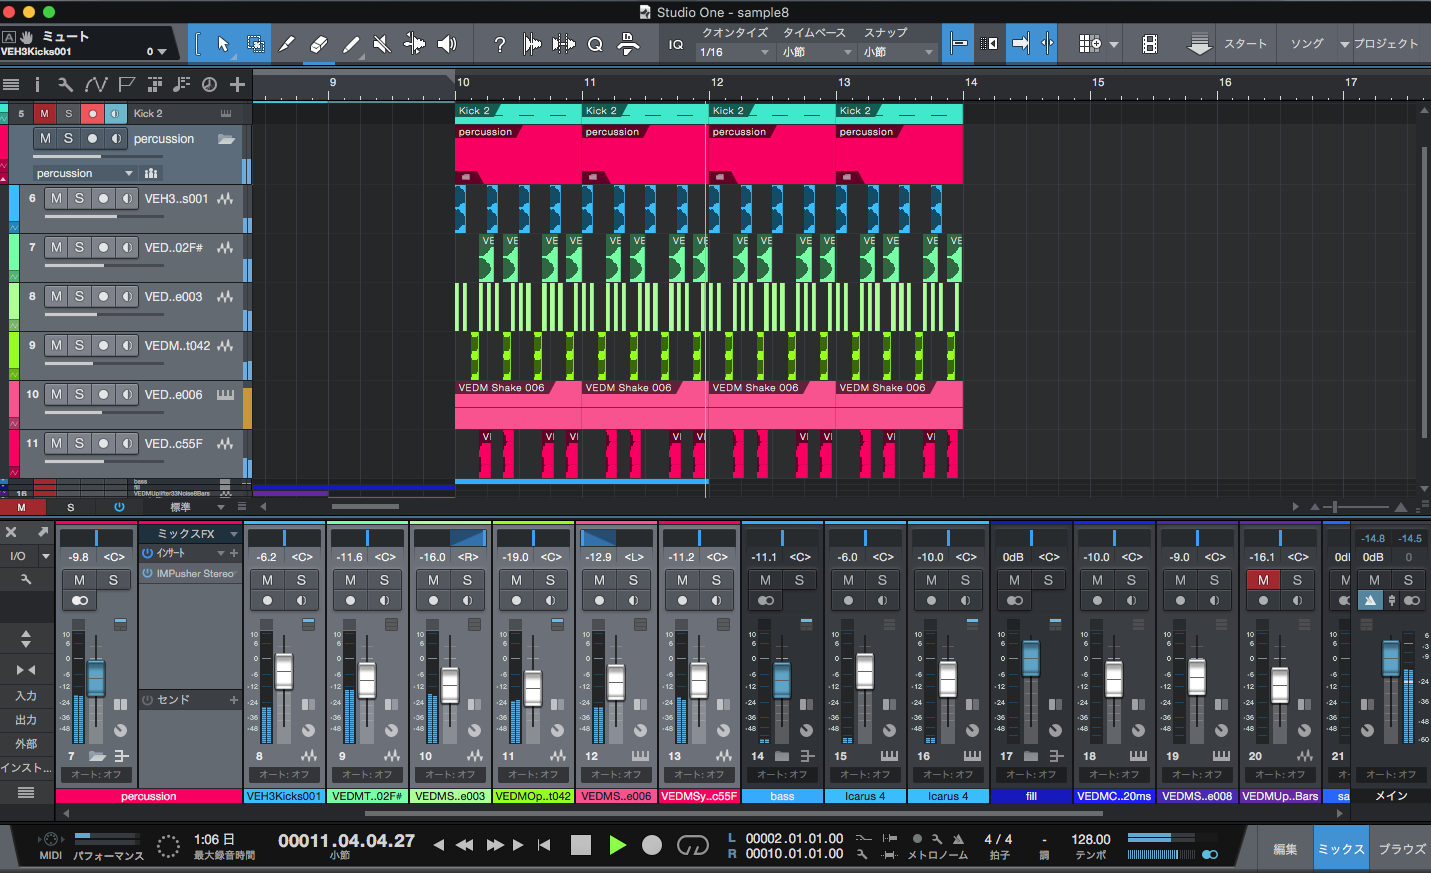Click the VEH3Kicks001 fader handle
Image resolution: width=1431 pixels, height=873 pixels.
point(284,672)
